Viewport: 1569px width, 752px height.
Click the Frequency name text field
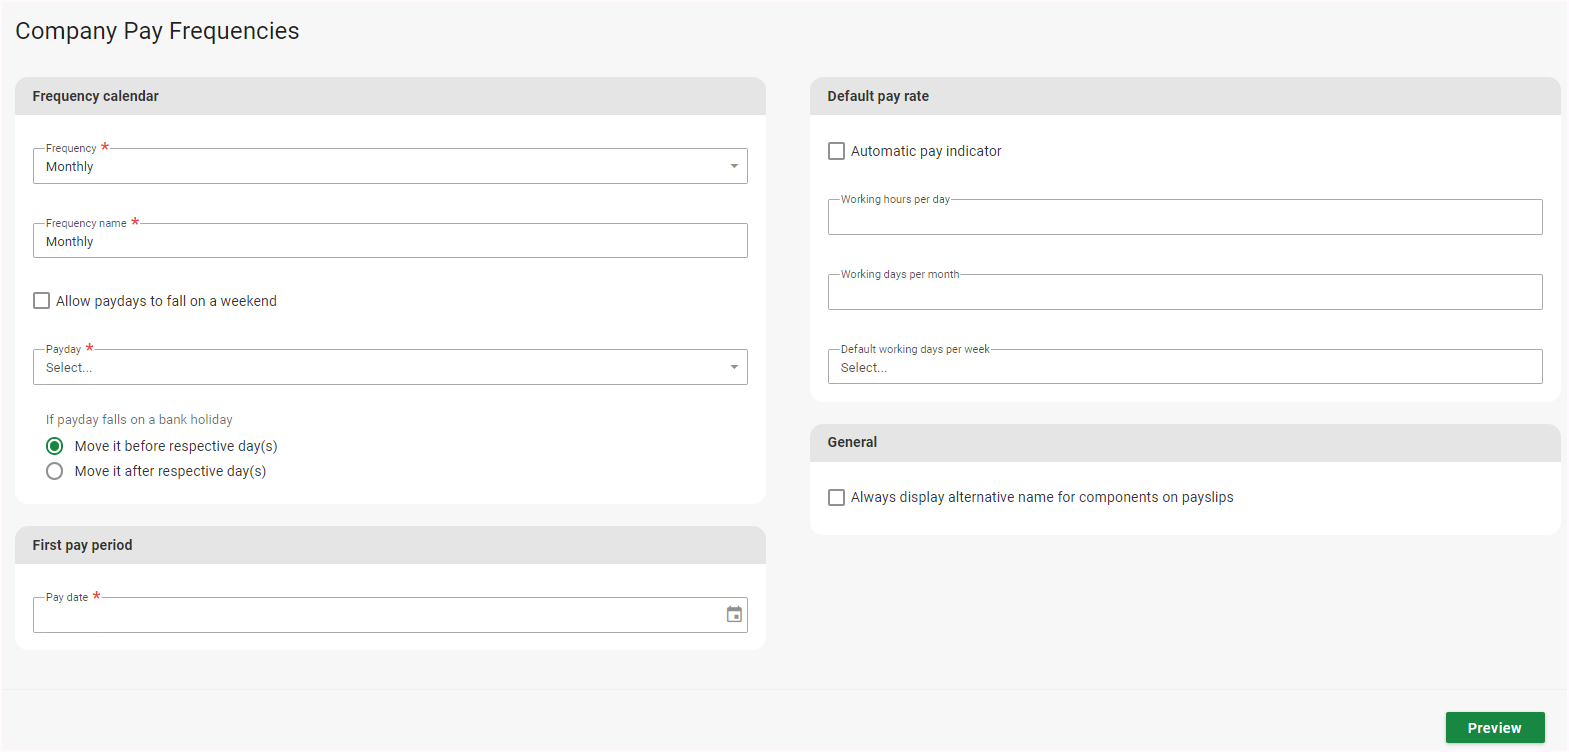coord(390,241)
